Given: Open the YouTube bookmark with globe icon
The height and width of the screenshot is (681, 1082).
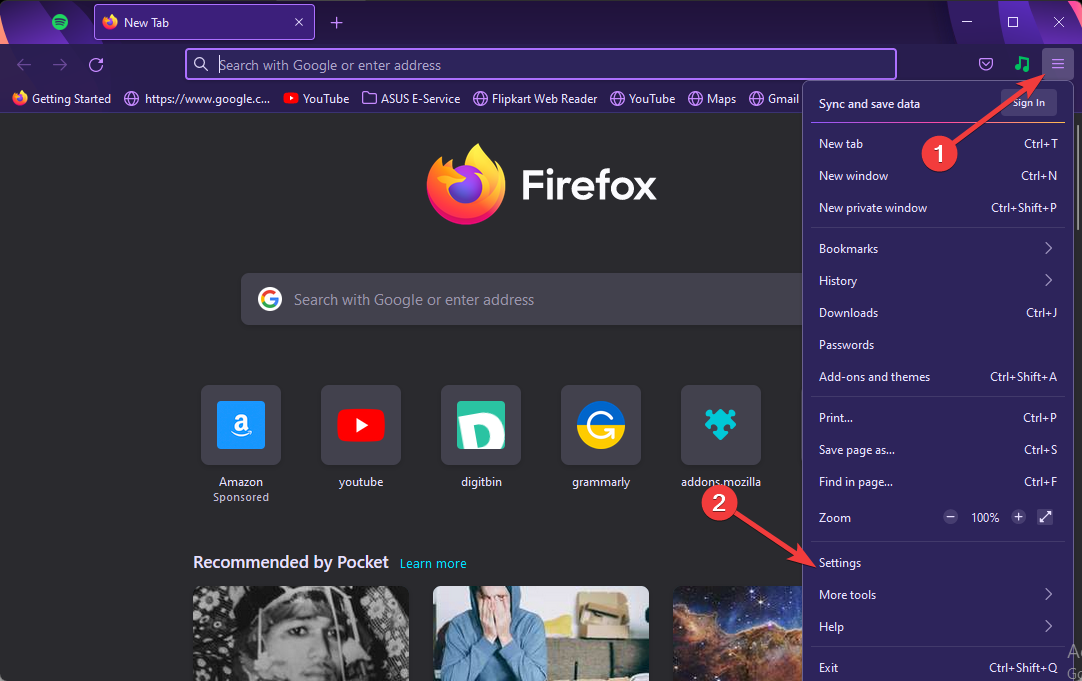Looking at the screenshot, I should click(642, 99).
